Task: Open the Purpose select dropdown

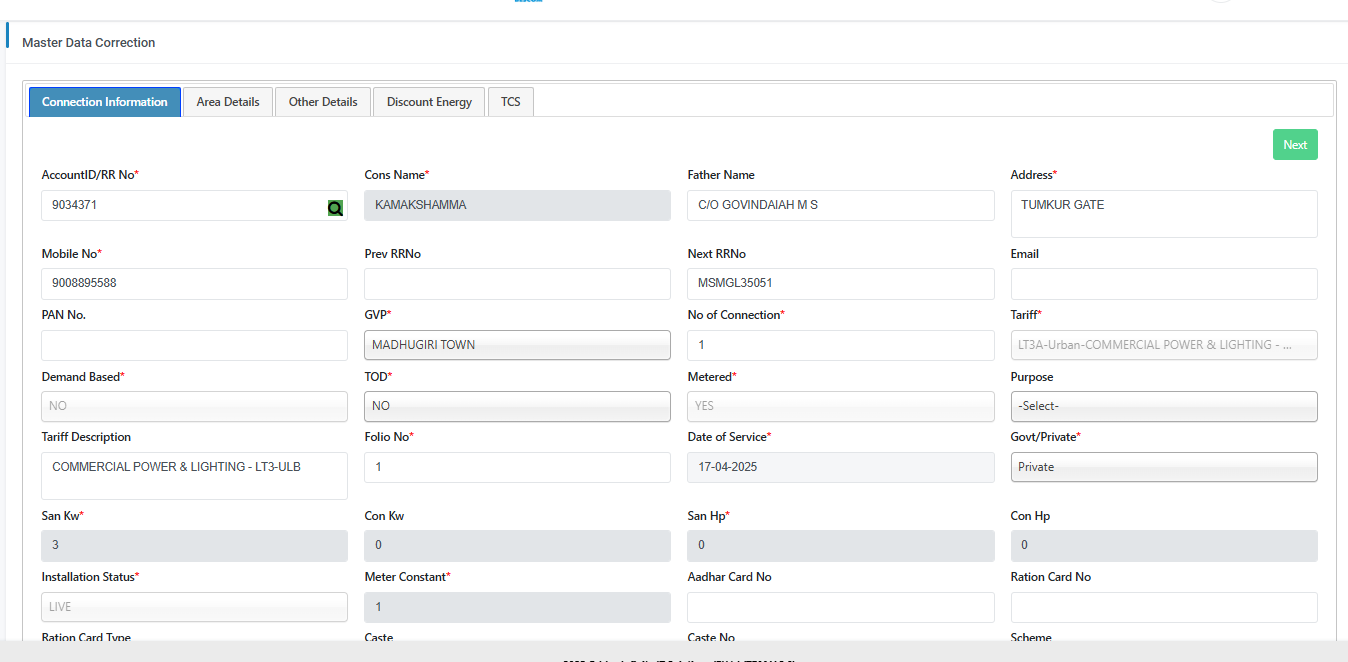Action: coord(1163,407)
